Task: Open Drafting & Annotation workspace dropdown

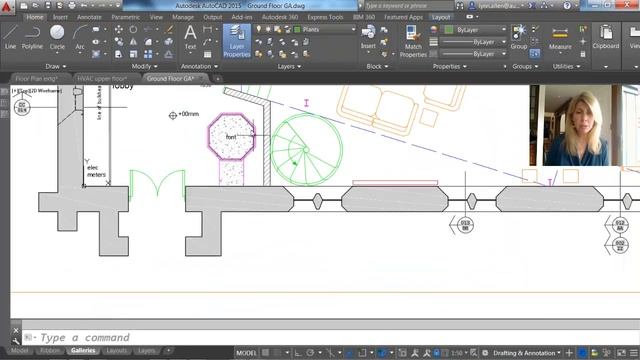Action: tap(527, 353)
